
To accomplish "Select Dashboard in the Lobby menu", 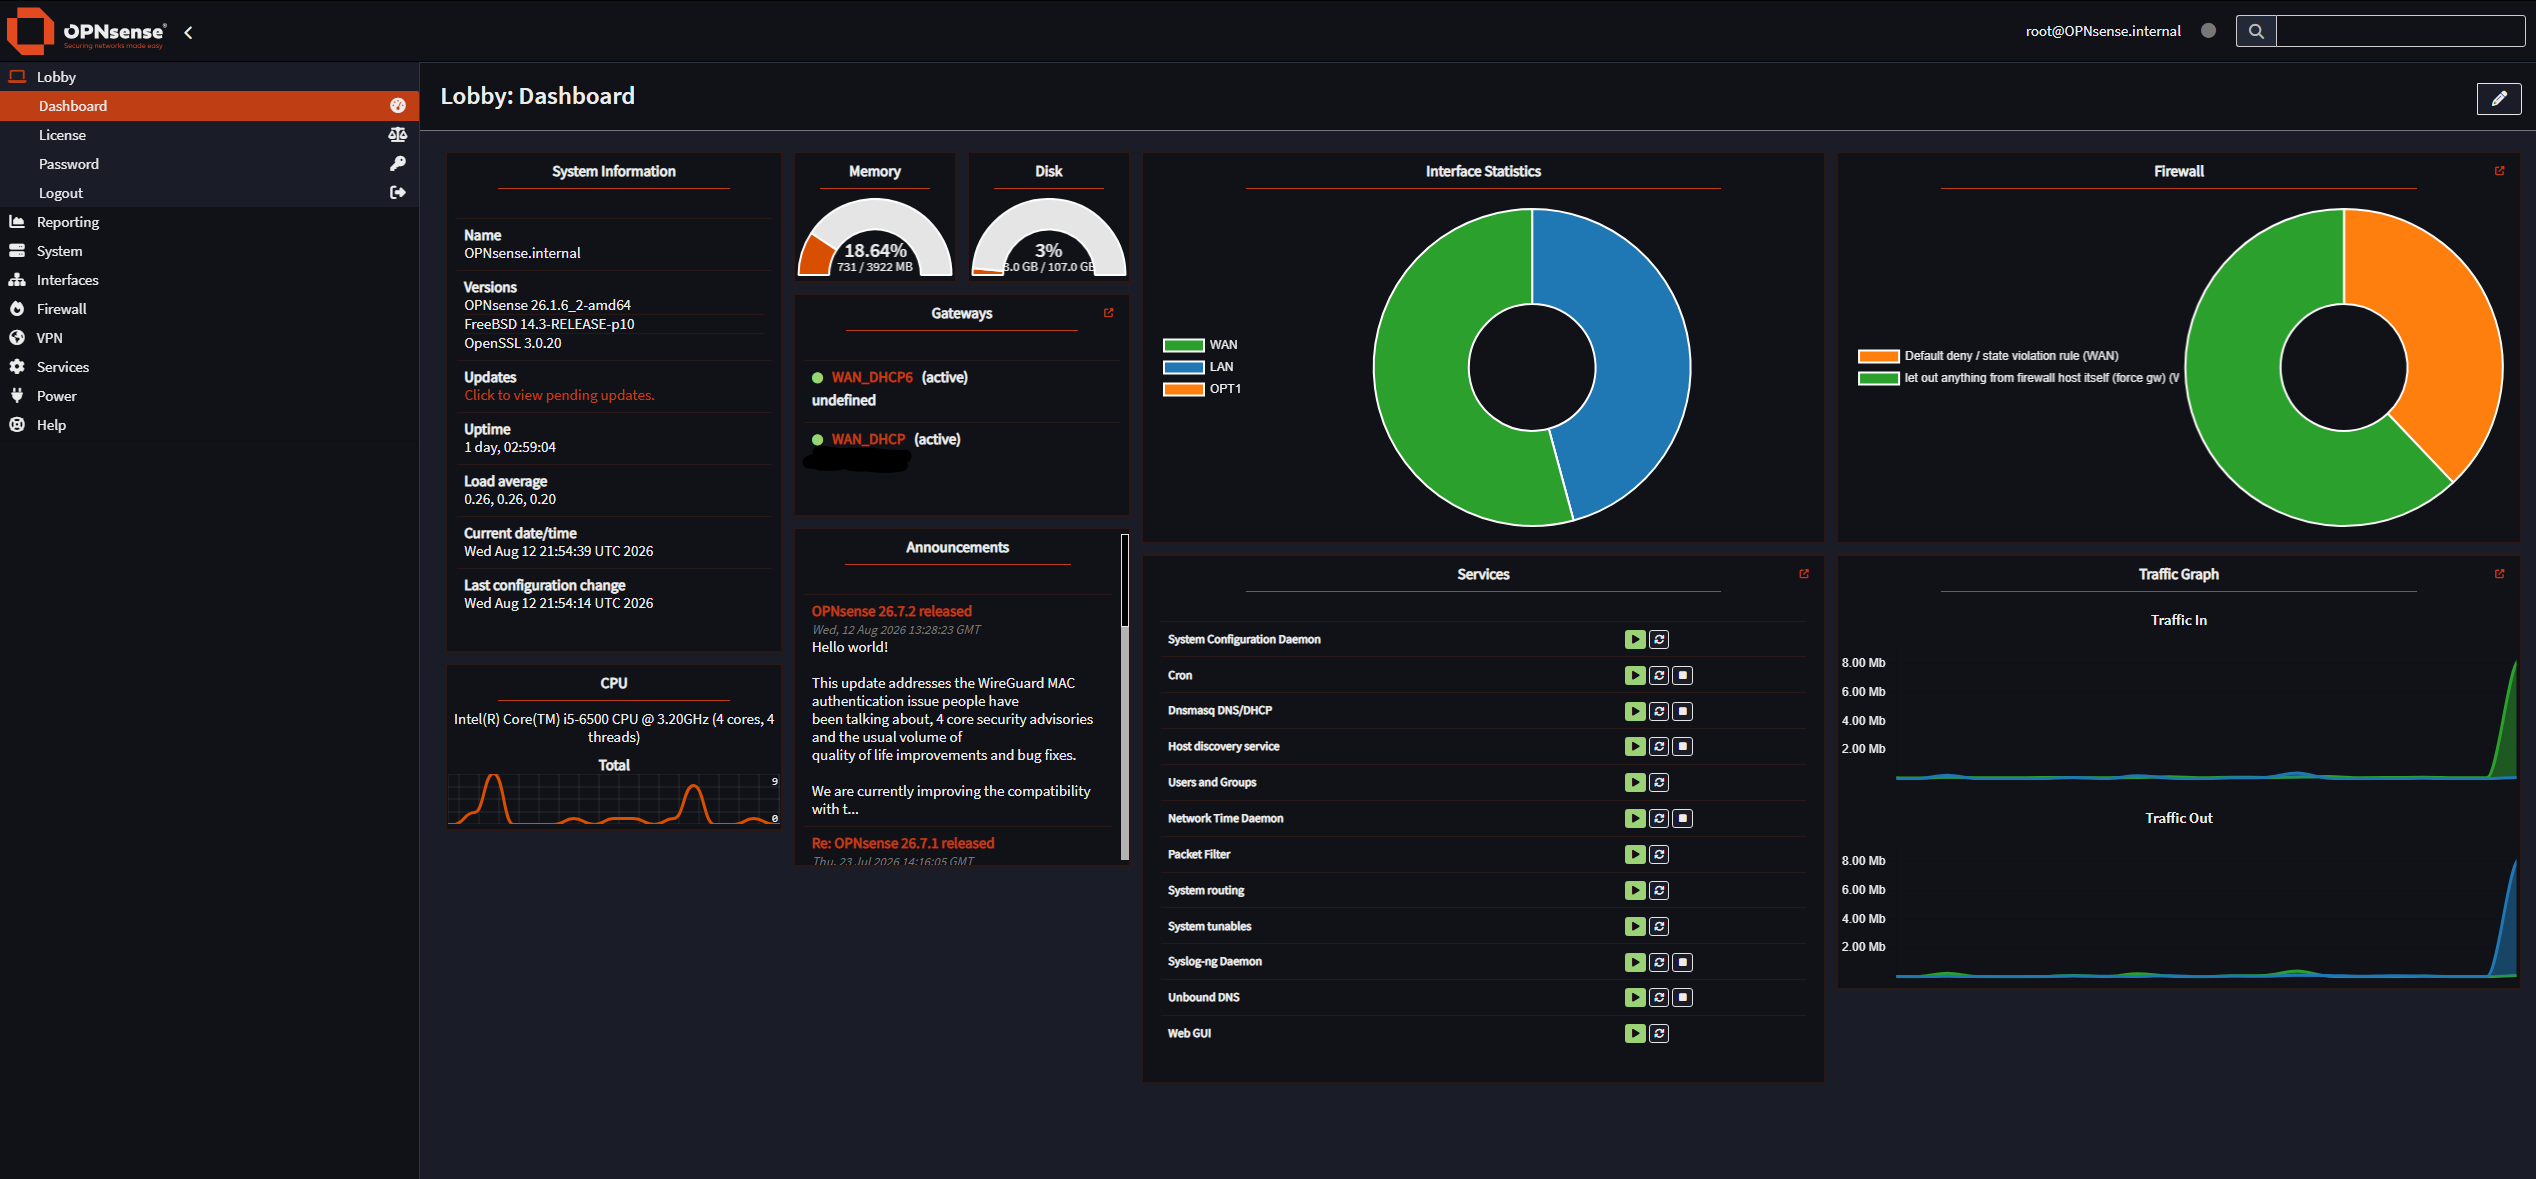I will pos(209,106).
